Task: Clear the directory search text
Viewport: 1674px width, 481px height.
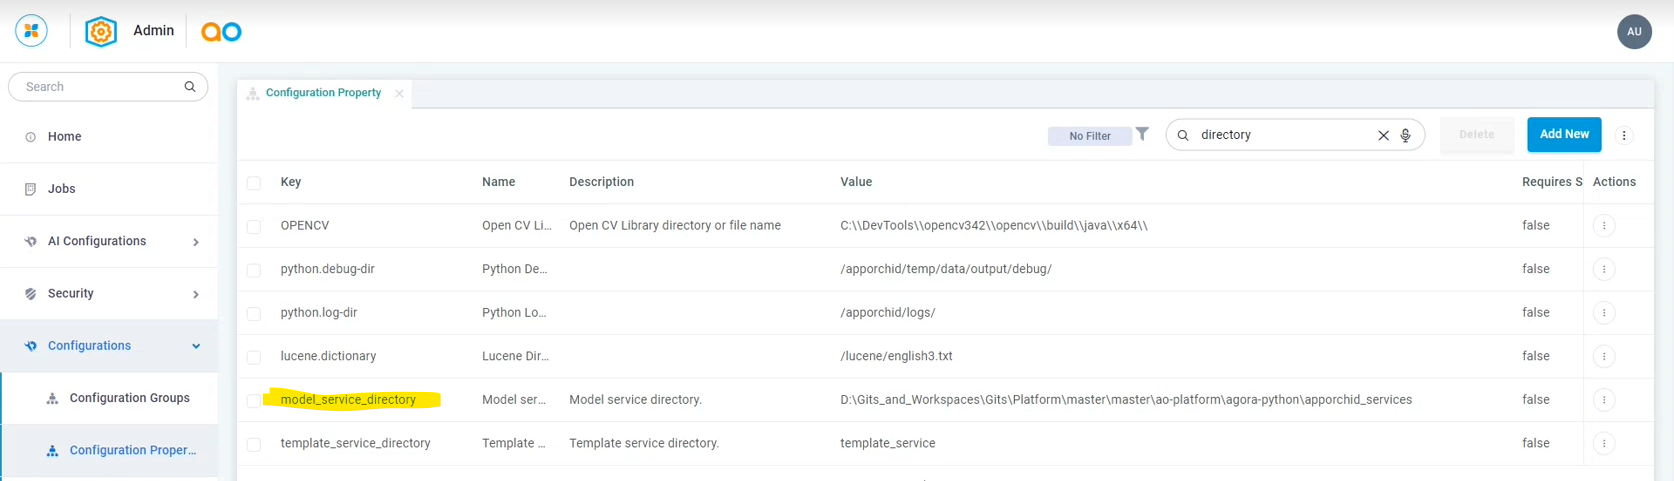Action: pyautogui.click(x=1383, y=135)
